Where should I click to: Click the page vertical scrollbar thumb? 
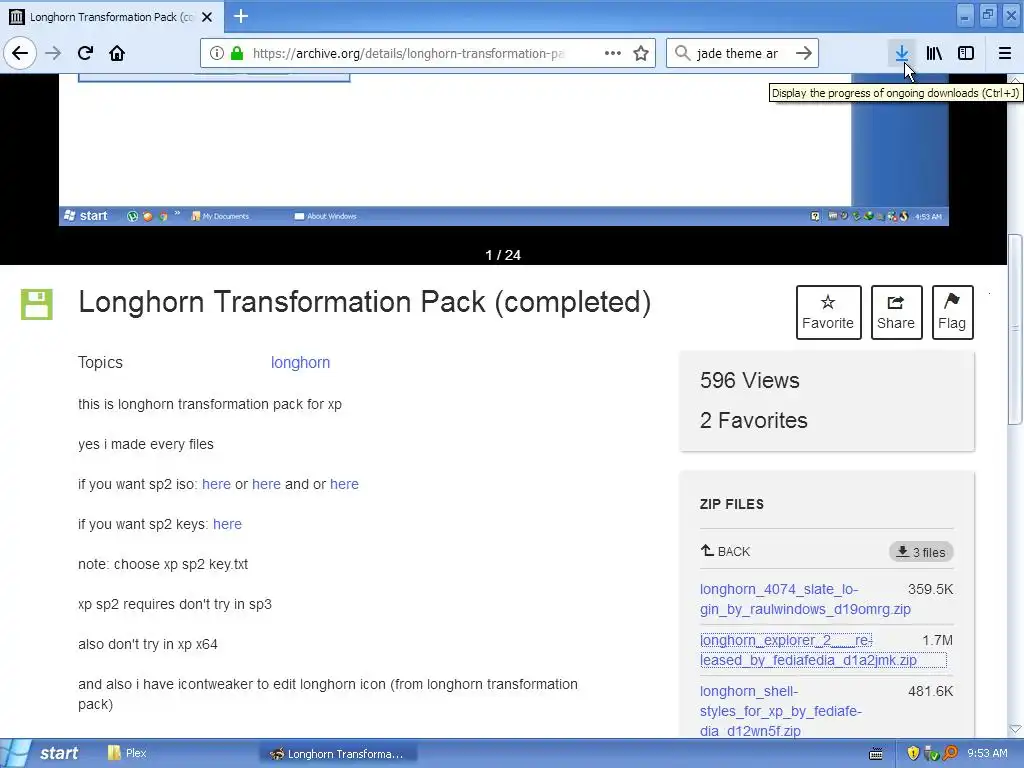click(x=1015, y=330)
